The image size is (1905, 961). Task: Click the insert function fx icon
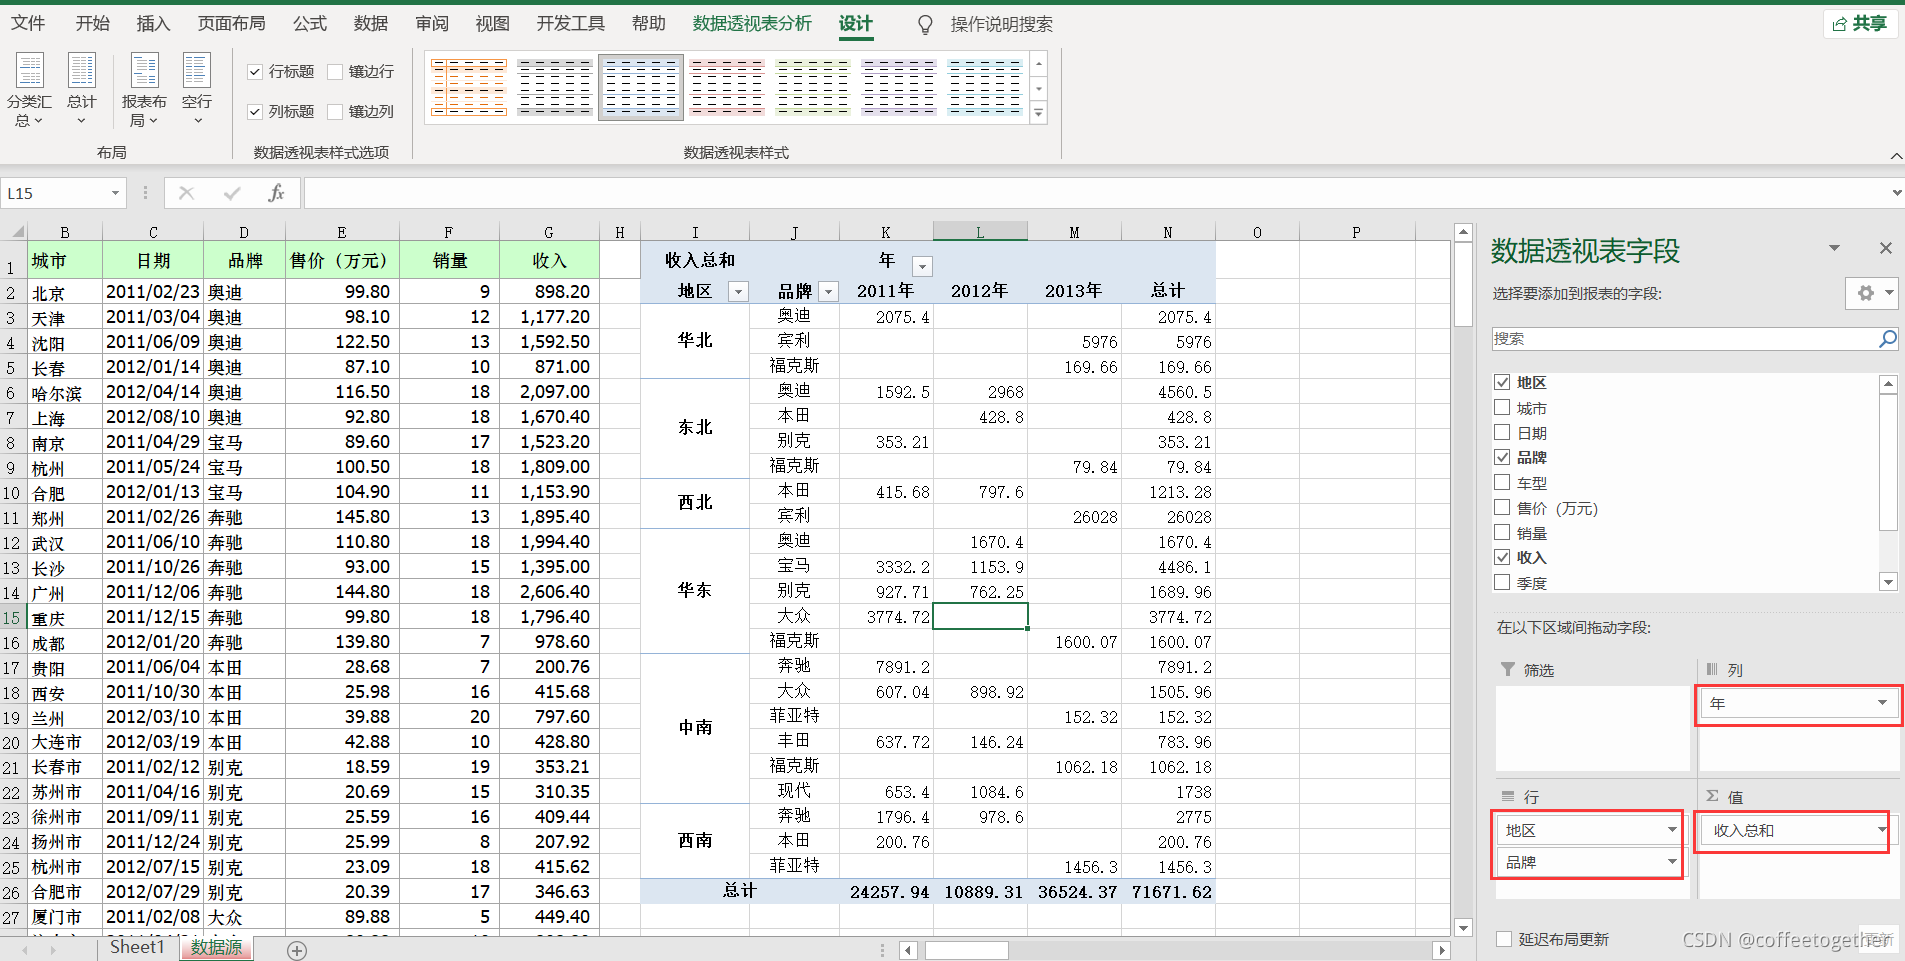276,193
